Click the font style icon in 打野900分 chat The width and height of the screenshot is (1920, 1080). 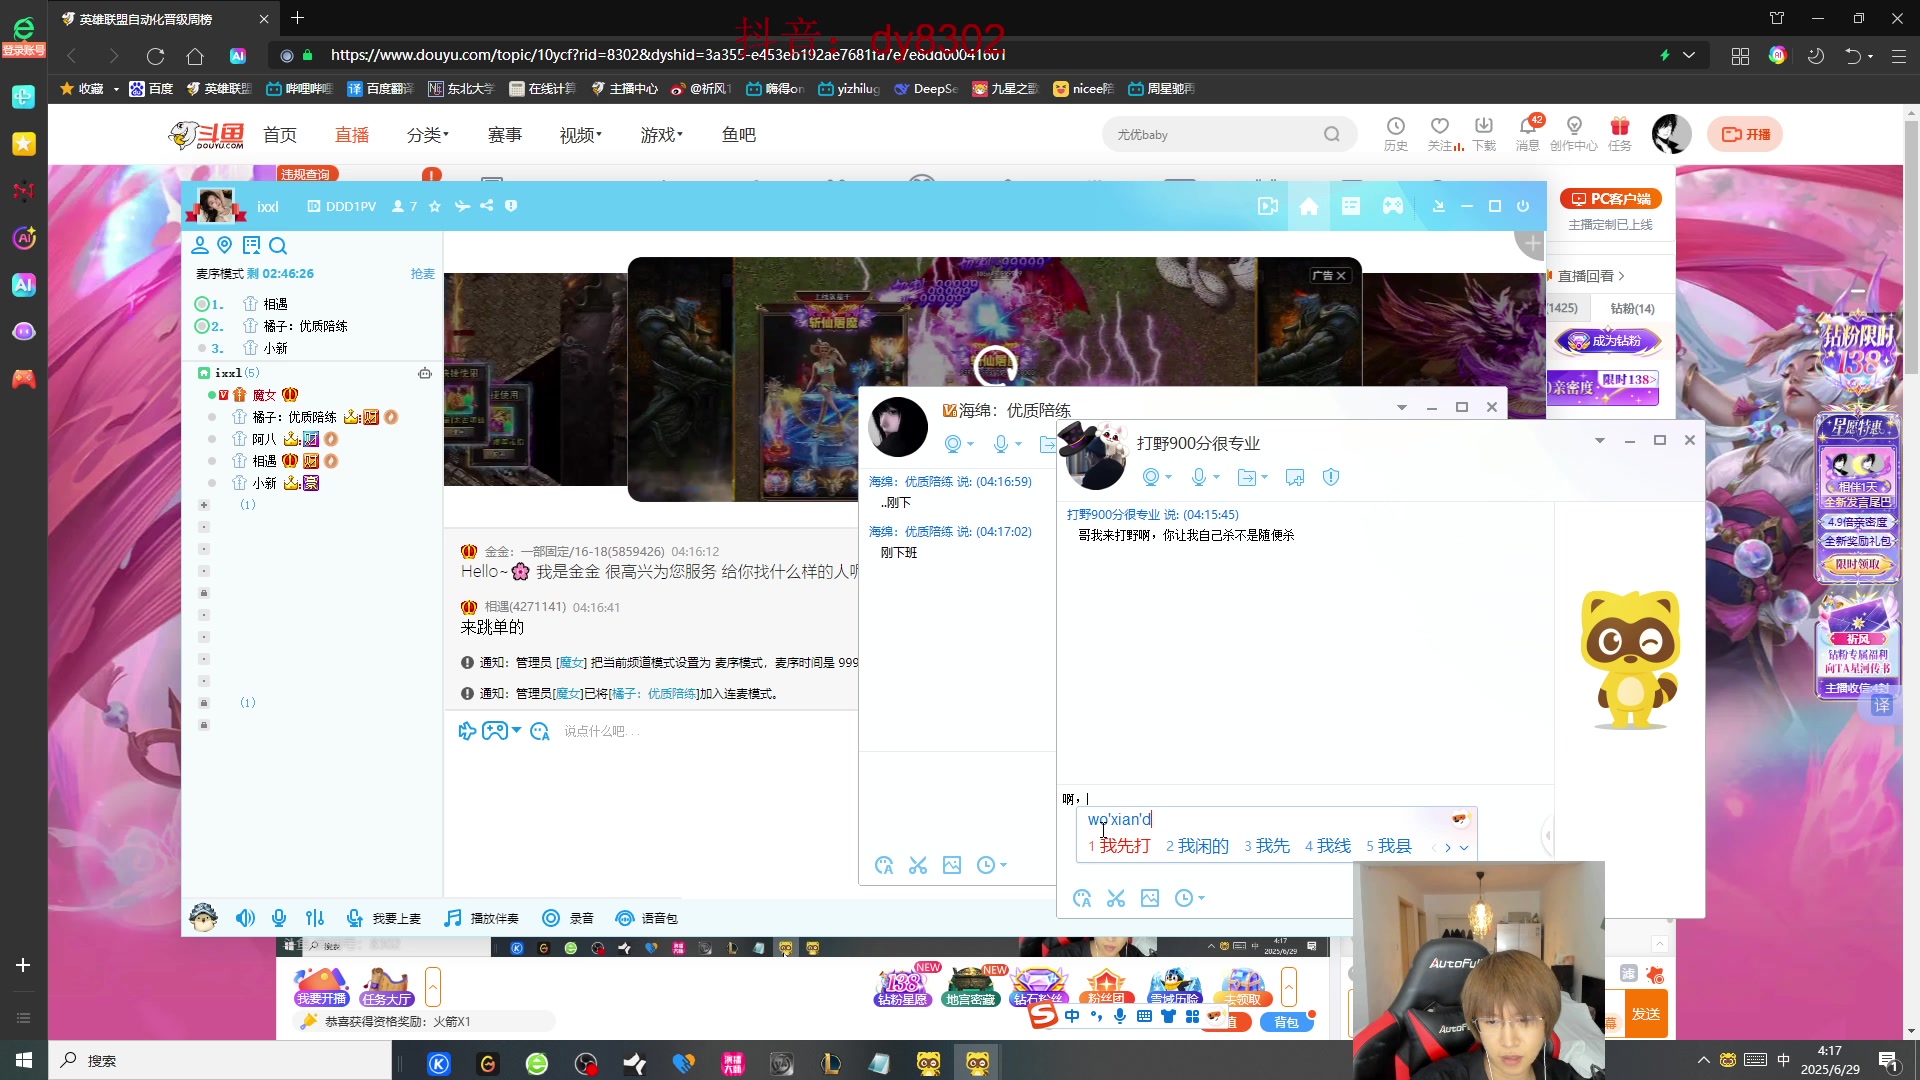[1082, 898]
